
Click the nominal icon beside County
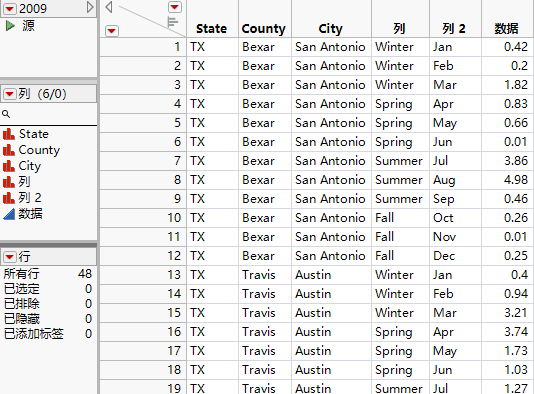pos(9,150)
